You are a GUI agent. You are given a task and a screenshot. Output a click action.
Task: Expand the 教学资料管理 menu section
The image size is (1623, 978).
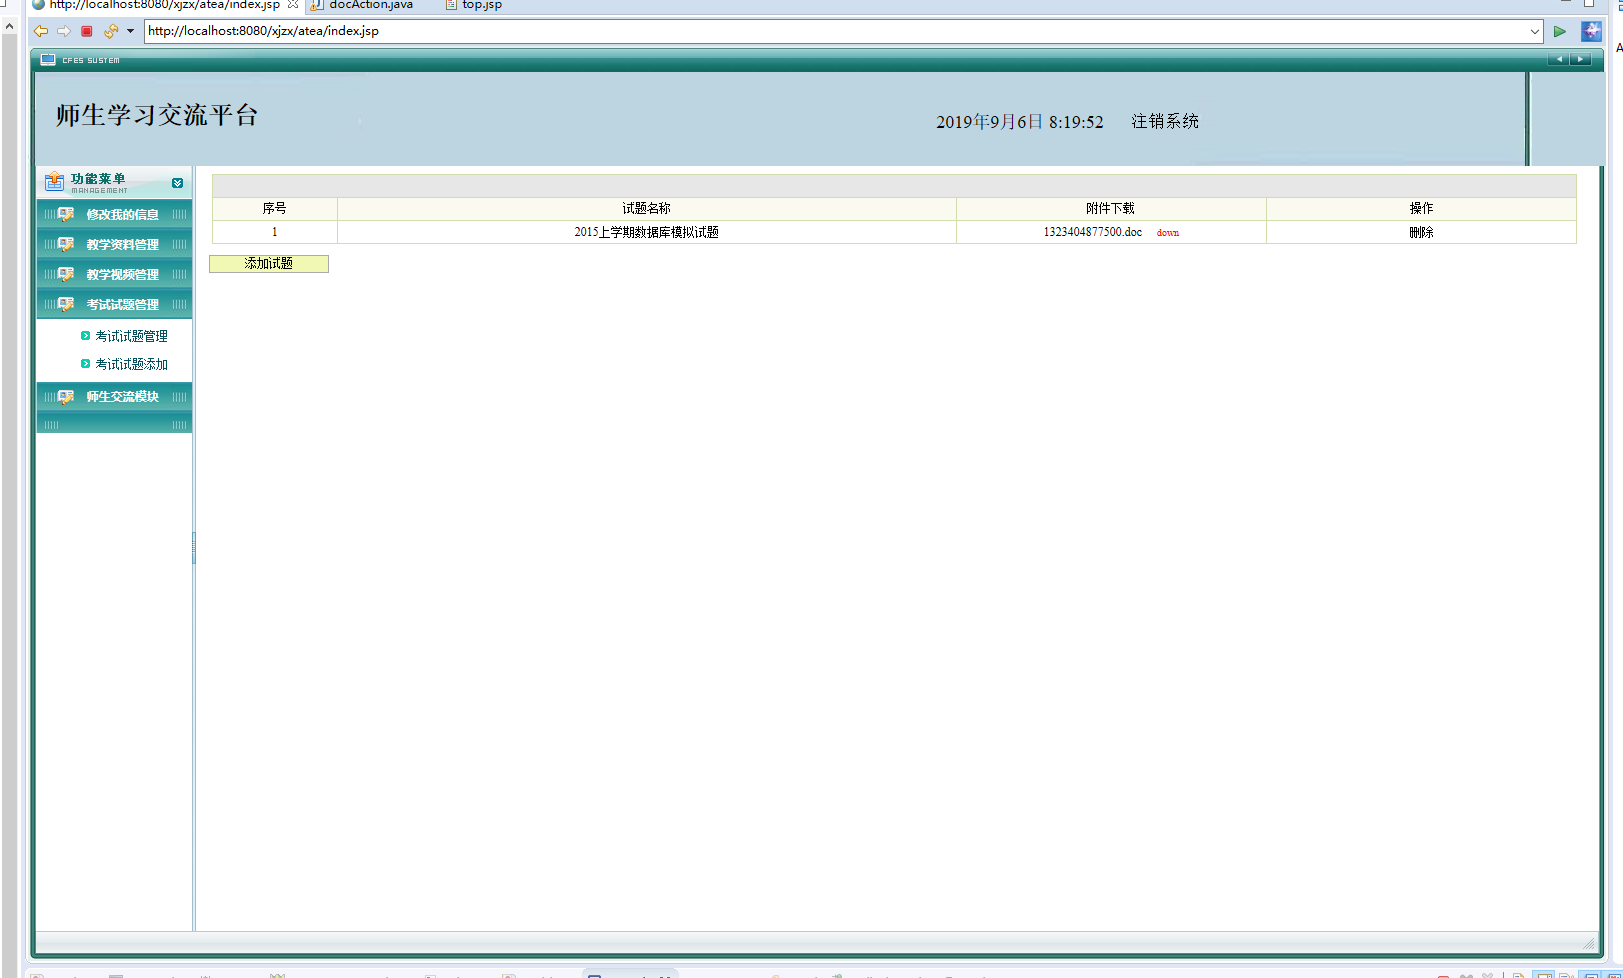pos(114,244)
